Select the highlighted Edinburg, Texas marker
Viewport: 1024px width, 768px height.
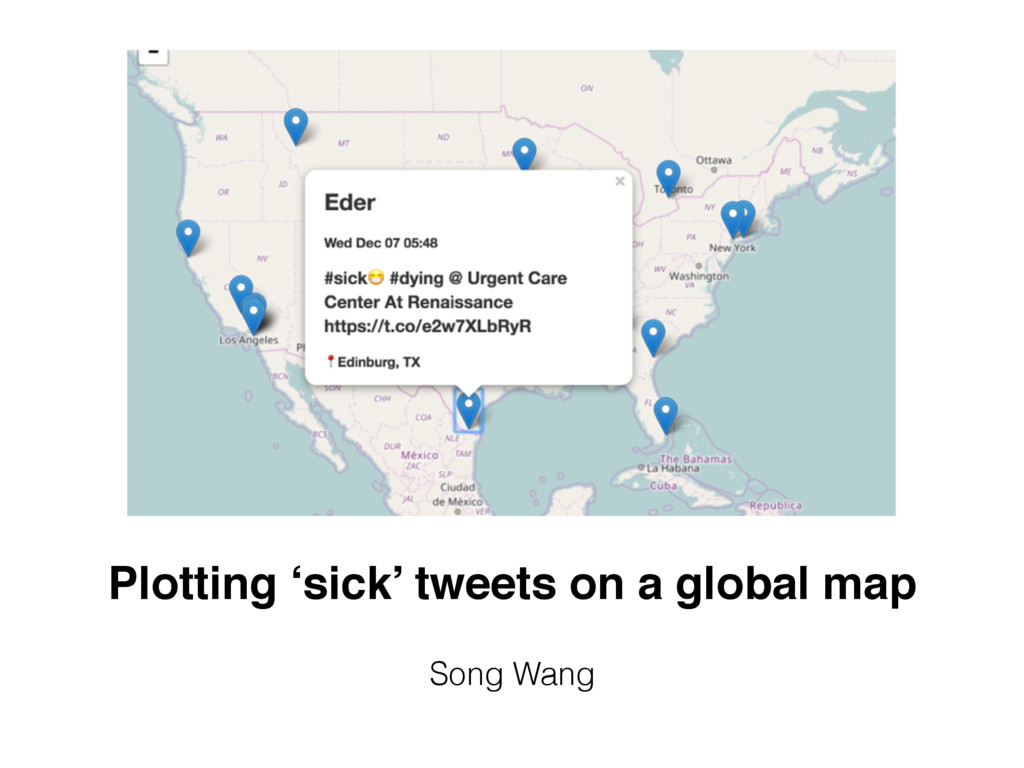click(x=468, y=410)
